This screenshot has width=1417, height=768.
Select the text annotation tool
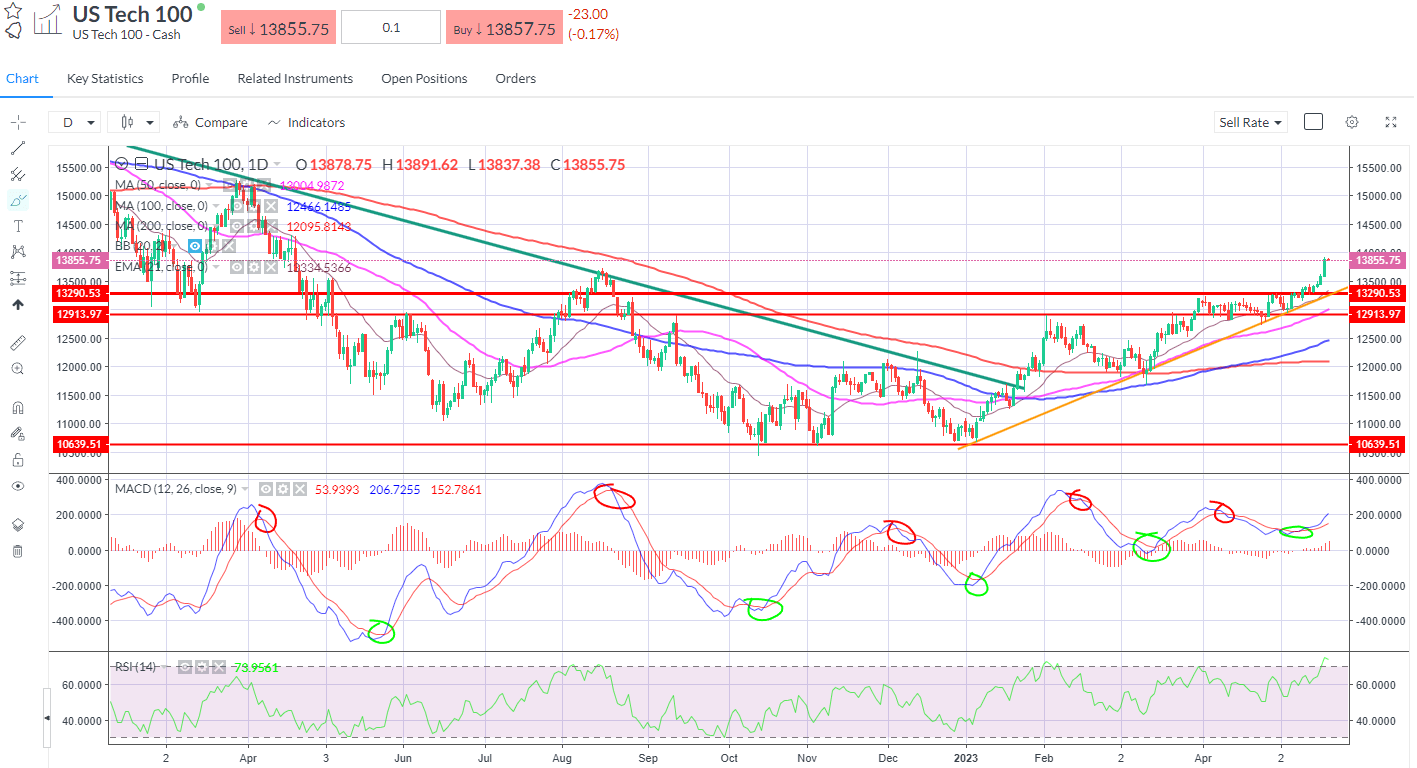(x=17, y=226)
